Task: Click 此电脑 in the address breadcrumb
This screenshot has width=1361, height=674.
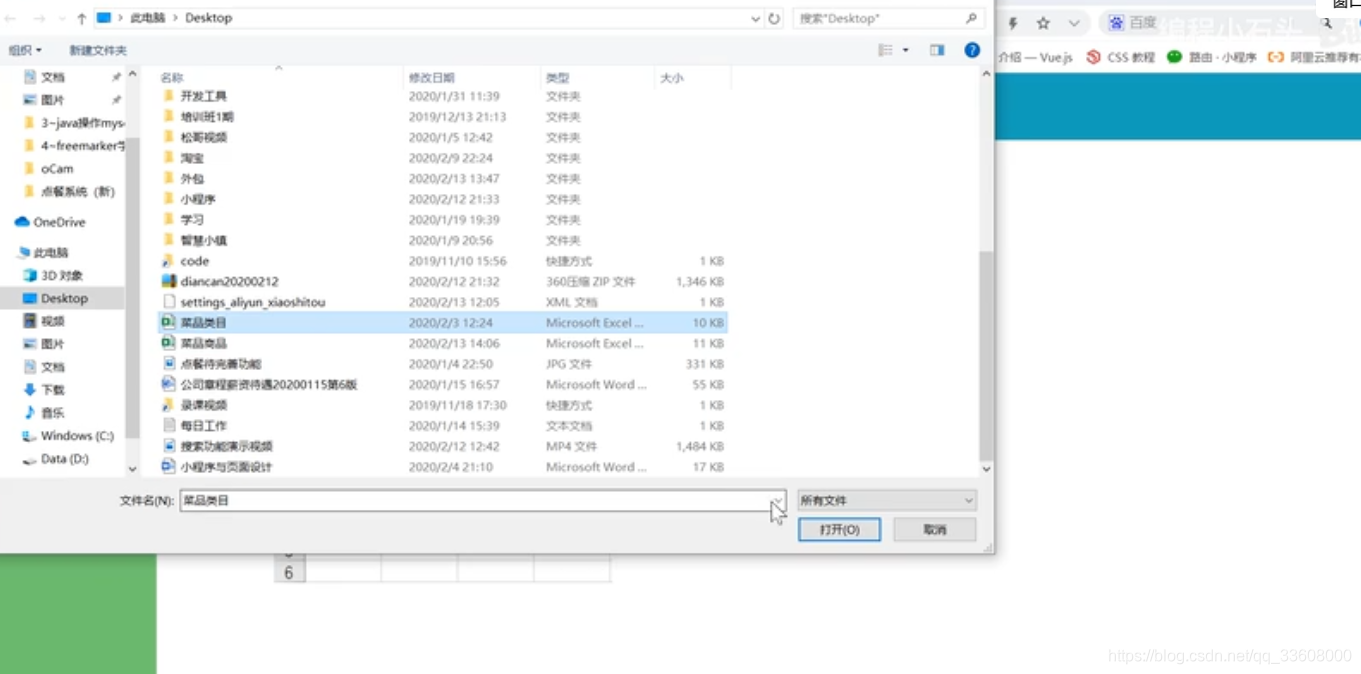Action: [x=147, y=18]
